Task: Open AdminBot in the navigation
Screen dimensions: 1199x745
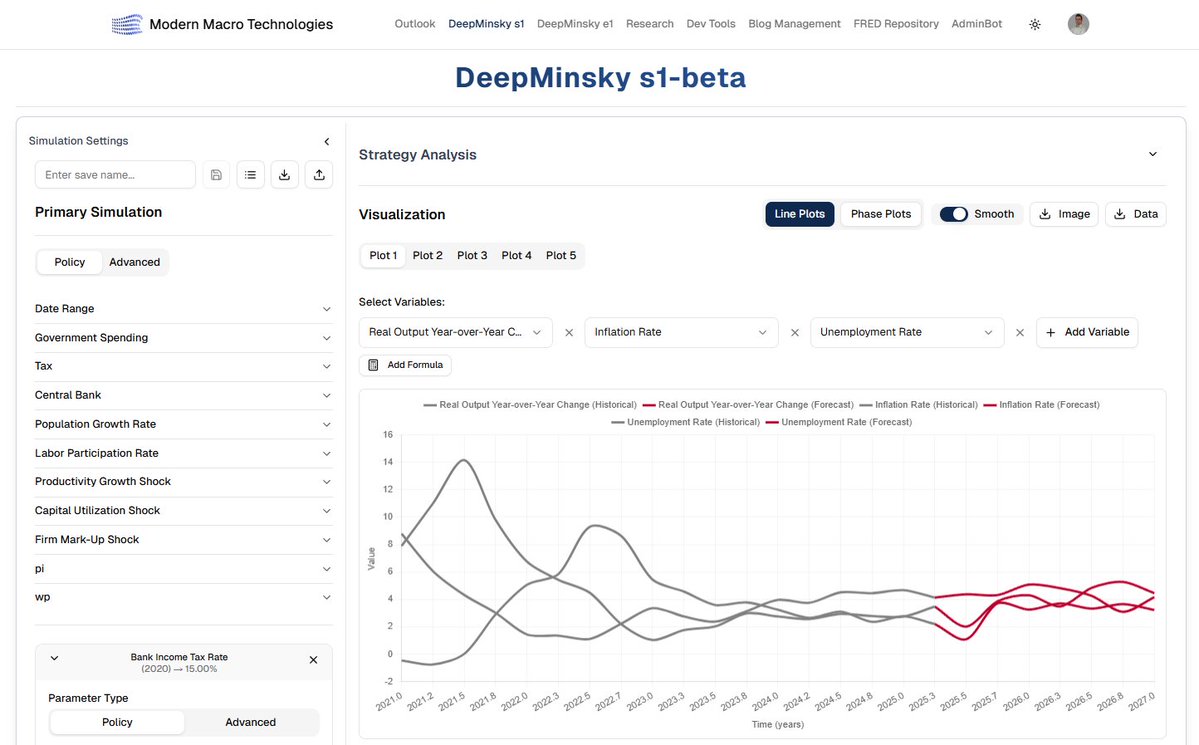Action: 976,24
